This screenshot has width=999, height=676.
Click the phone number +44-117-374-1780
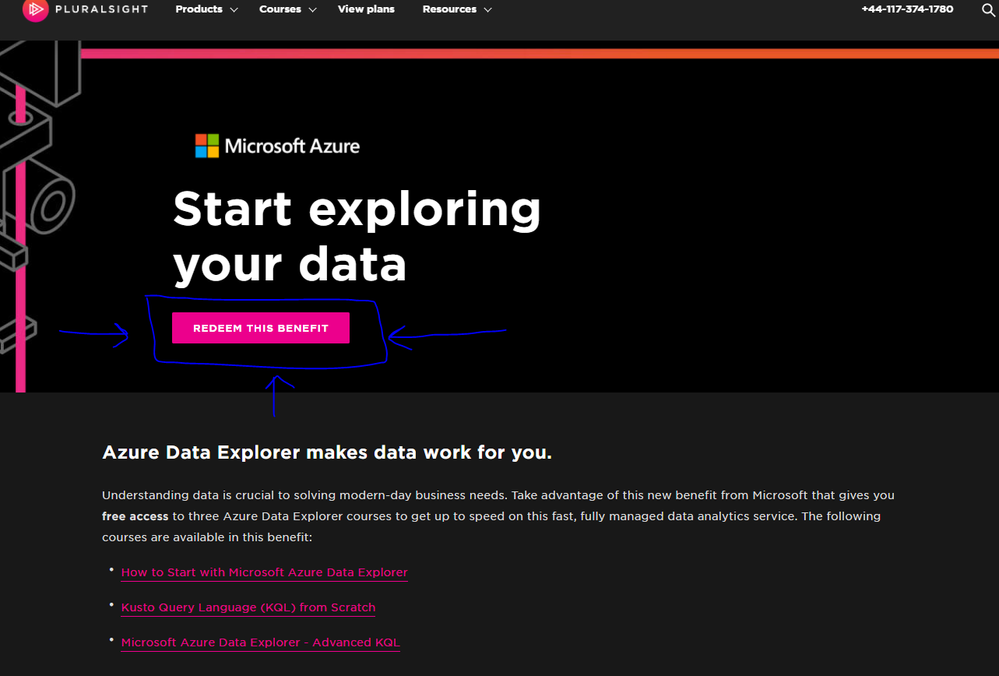tap(907, 10)
